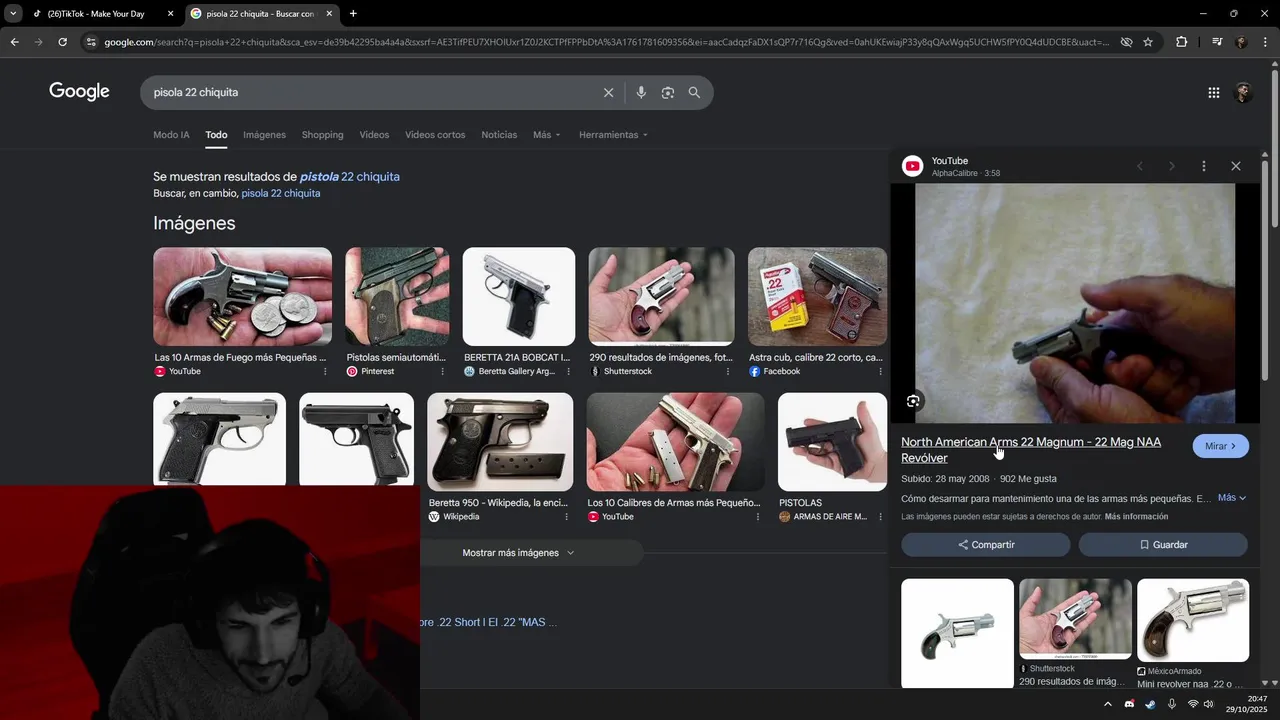Screen dimensions: 1280x720
Task: Switch to the Videos cortos tab
Action: pyautogui.click(x=435, y=135)
